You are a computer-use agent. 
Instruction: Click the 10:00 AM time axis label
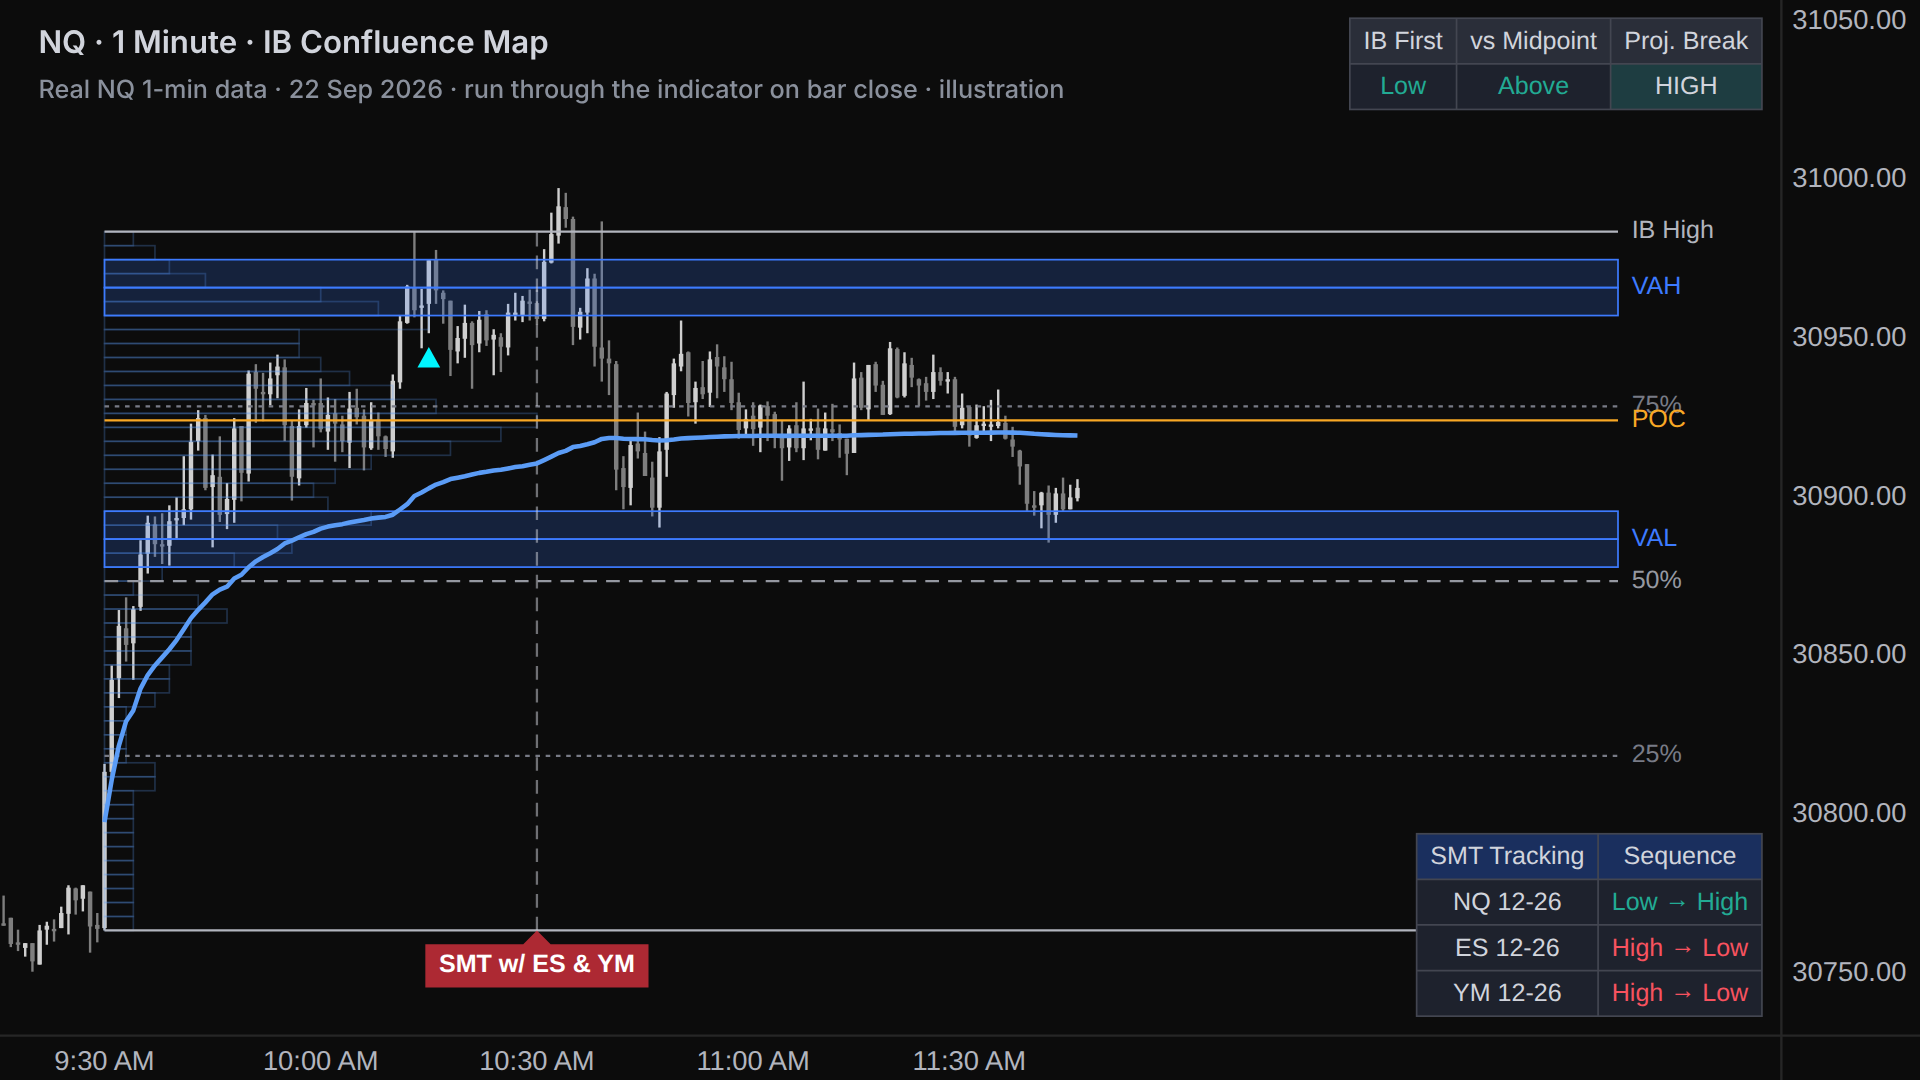320,1061
